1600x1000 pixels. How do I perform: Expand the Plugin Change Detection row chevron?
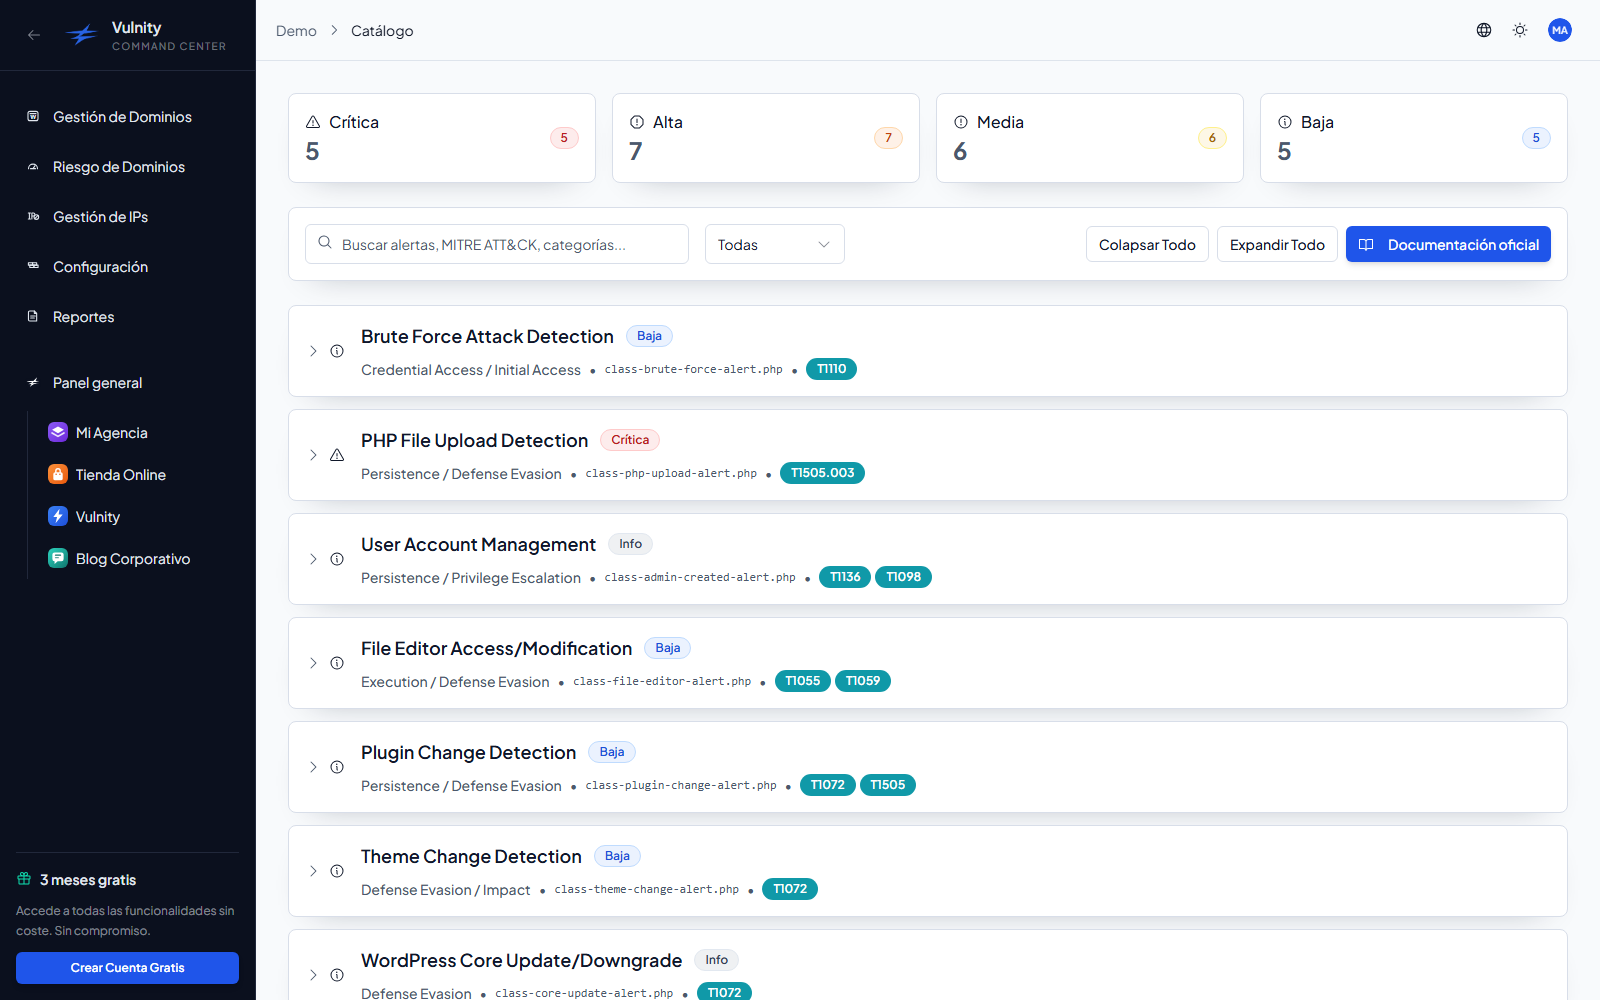tap(313, 767)
